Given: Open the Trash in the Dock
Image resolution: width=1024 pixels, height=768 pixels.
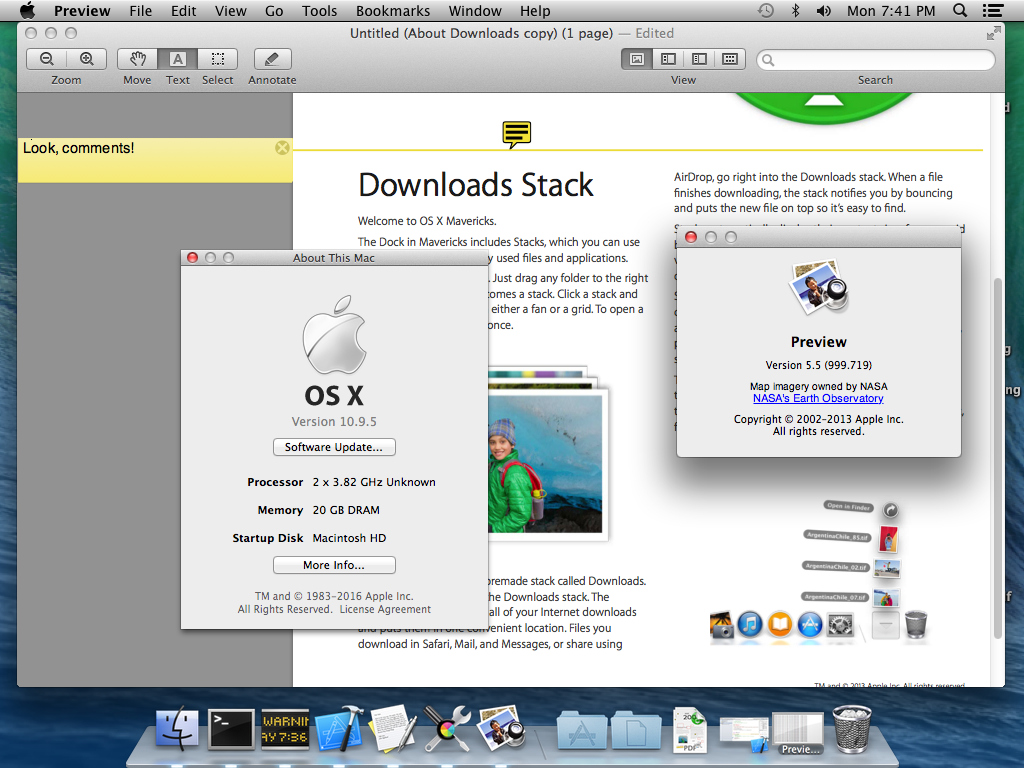Looking at the screenshot, I should click(x=852, y=729).
